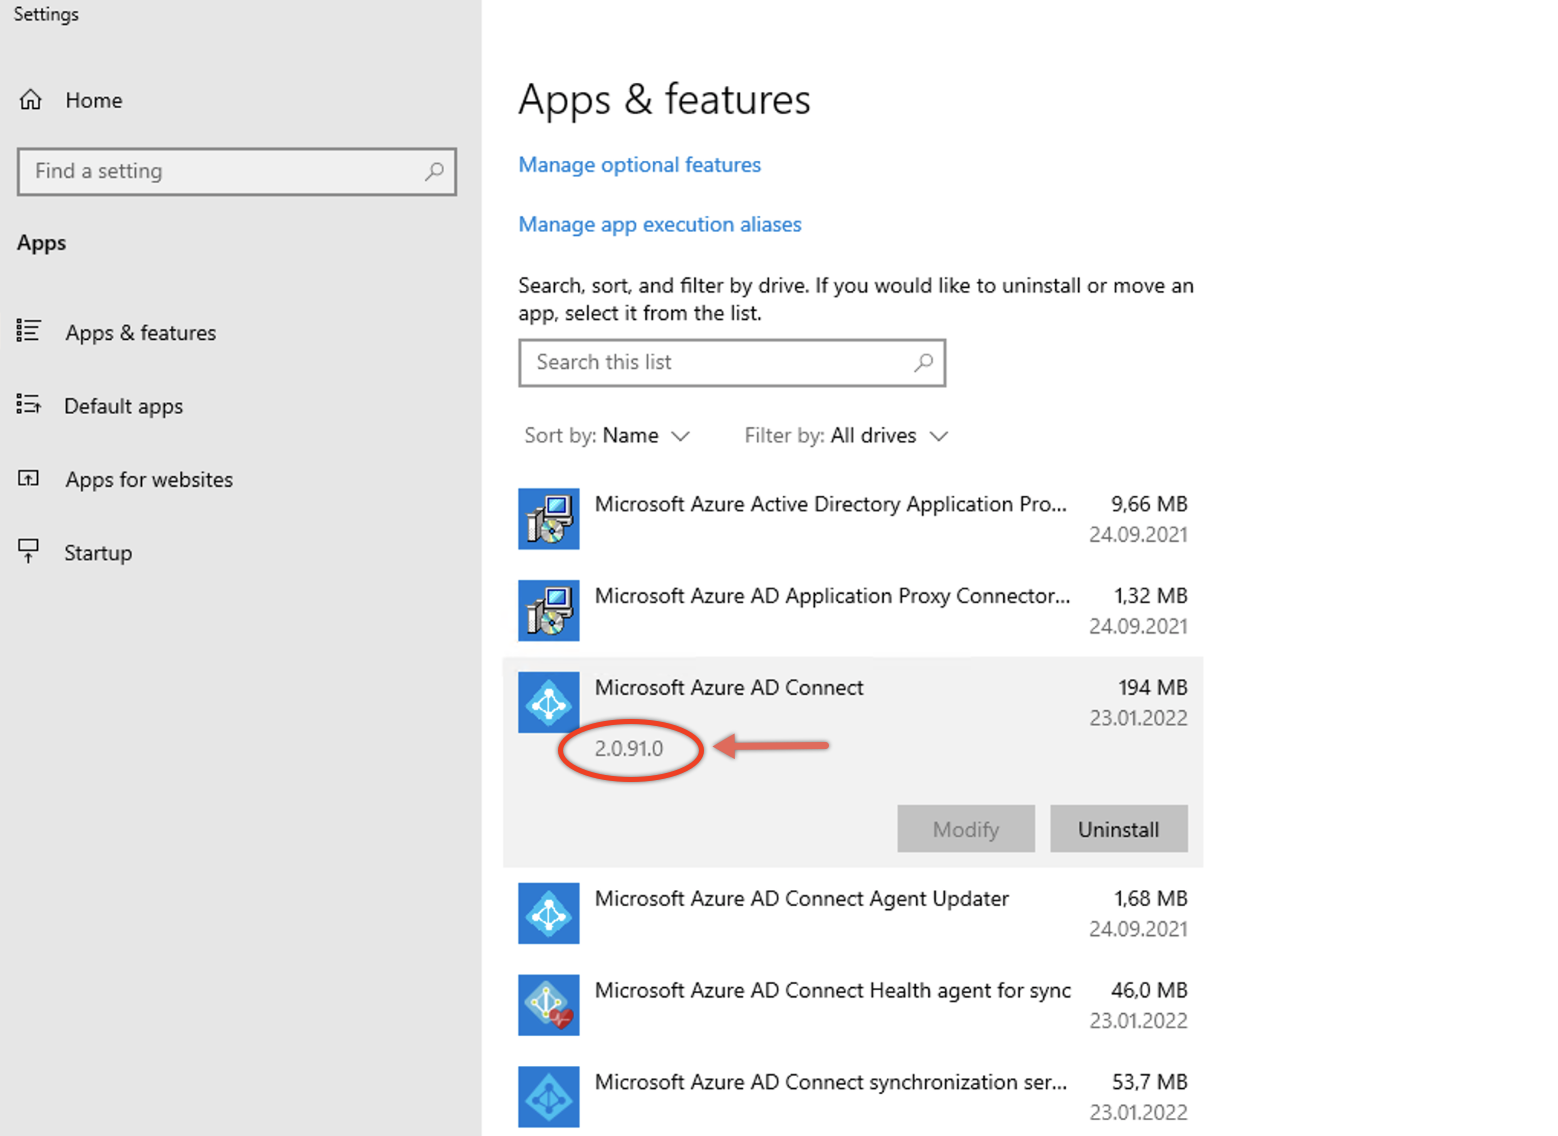Select Microsoft Azure Active Directory Application Pro... entry

pos(853,518)
